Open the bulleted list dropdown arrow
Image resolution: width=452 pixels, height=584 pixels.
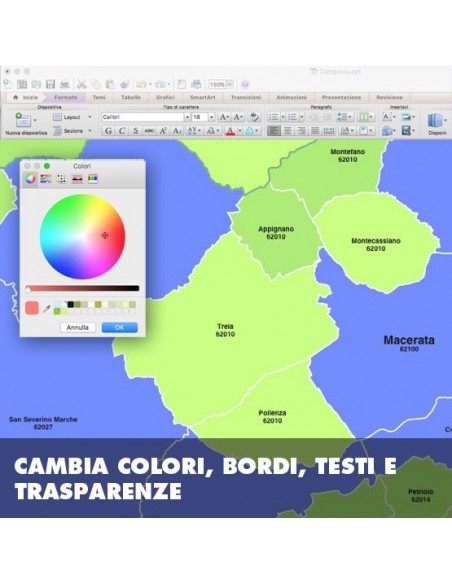pos(283,117)
